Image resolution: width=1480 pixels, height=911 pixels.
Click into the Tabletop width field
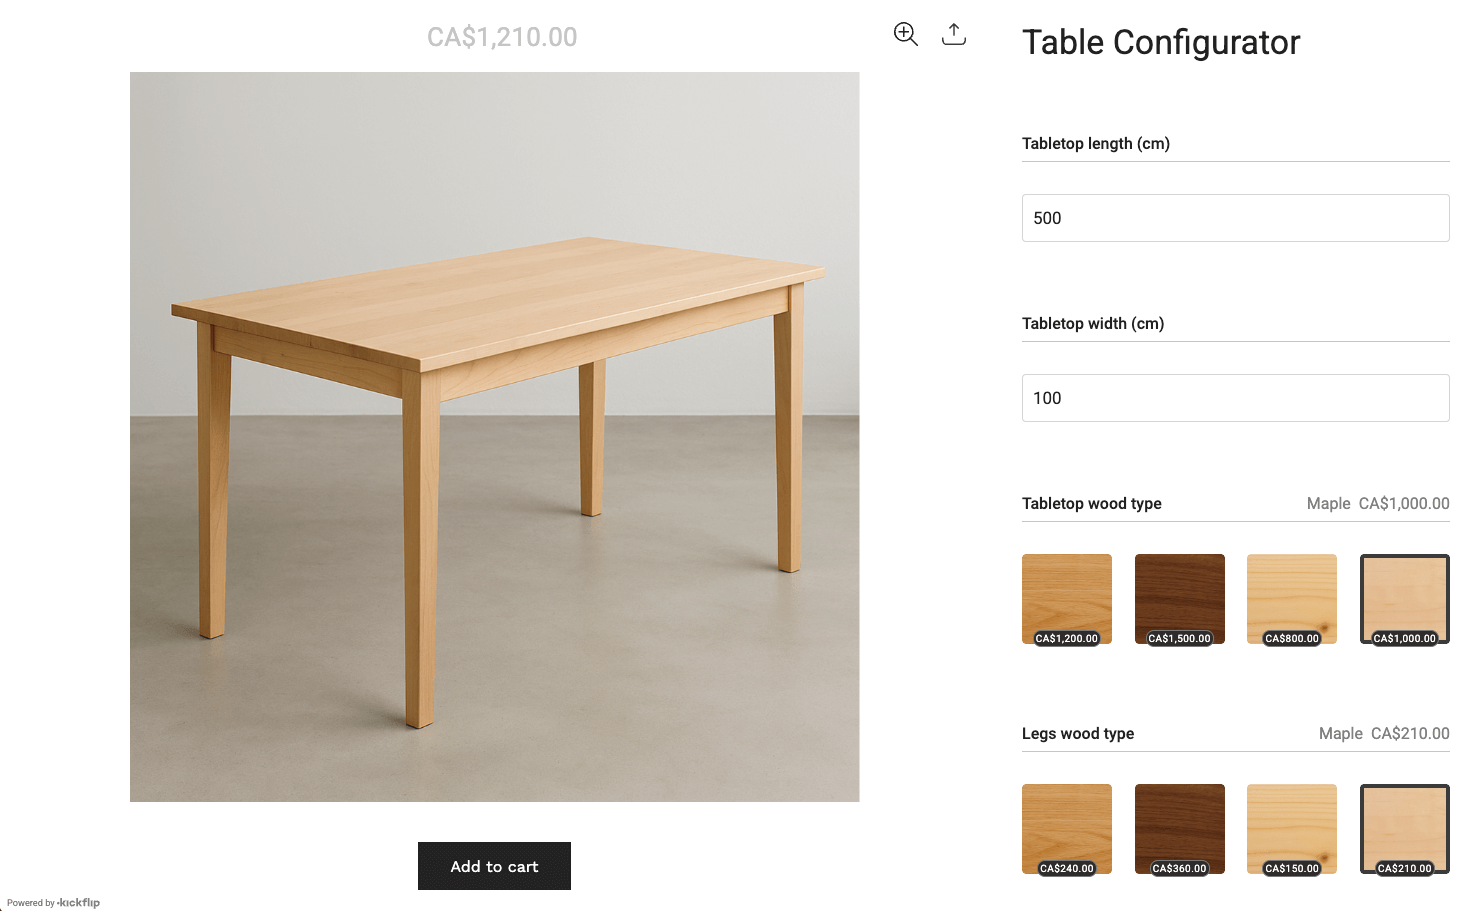[x=1235, y=398]
